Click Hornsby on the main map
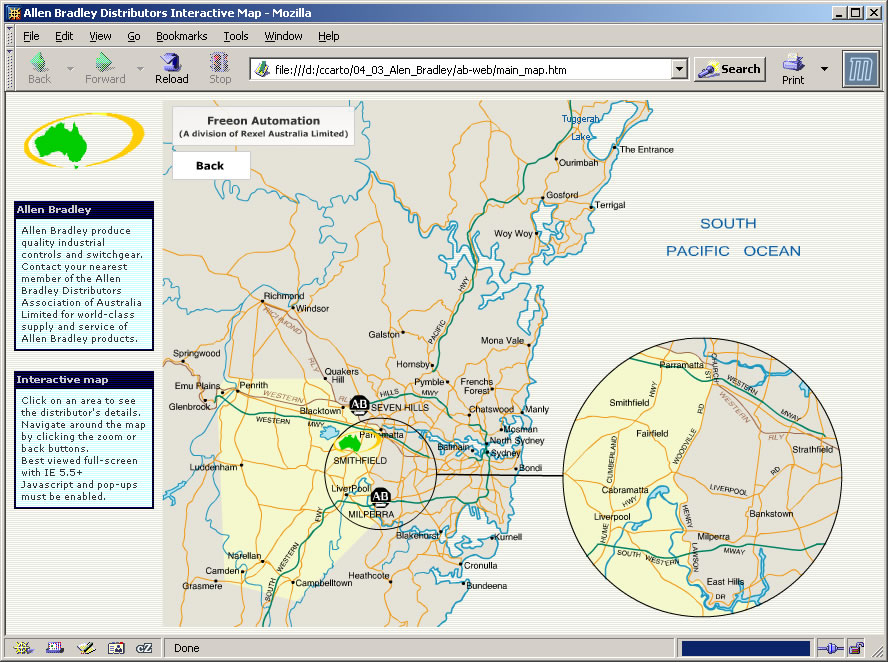The image size is (888, 662). (413, 364)
